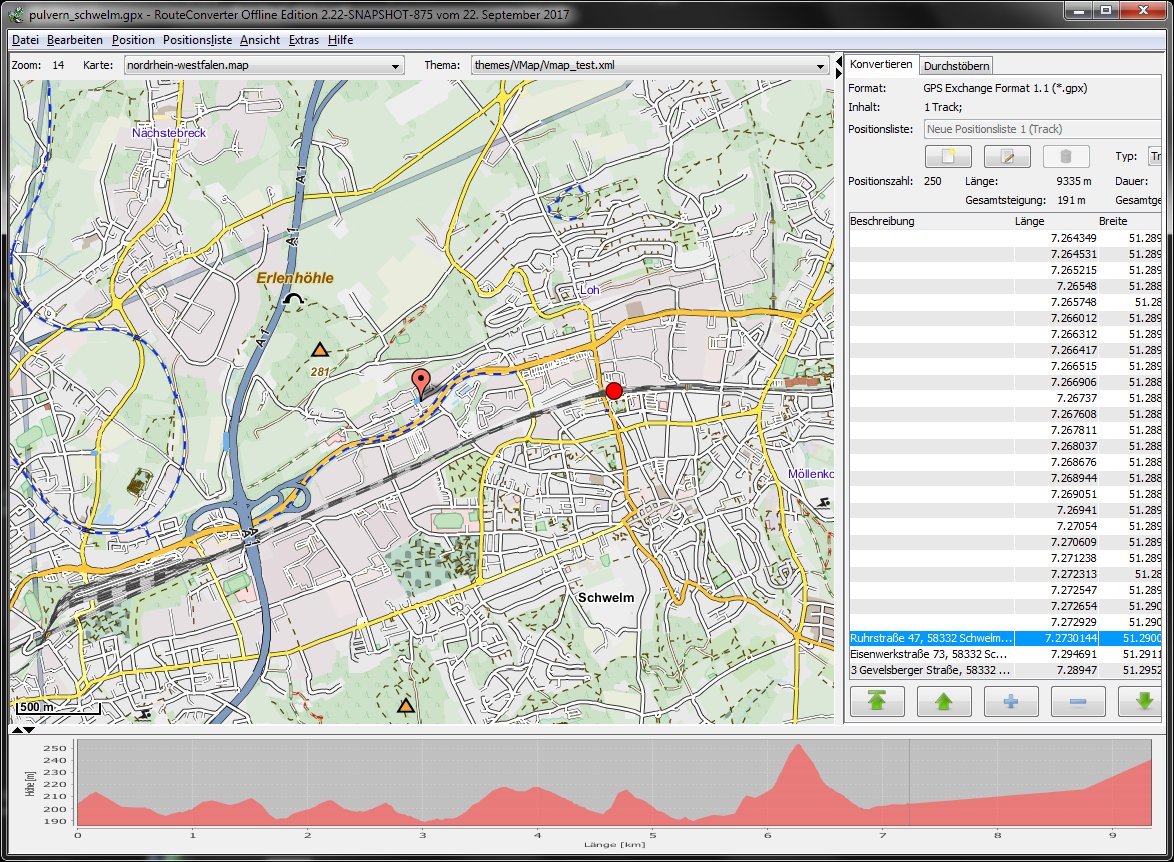The height and width of the screenshot is (862, 1174).
Task: Open the Datei menu
Action: point(25,40)
